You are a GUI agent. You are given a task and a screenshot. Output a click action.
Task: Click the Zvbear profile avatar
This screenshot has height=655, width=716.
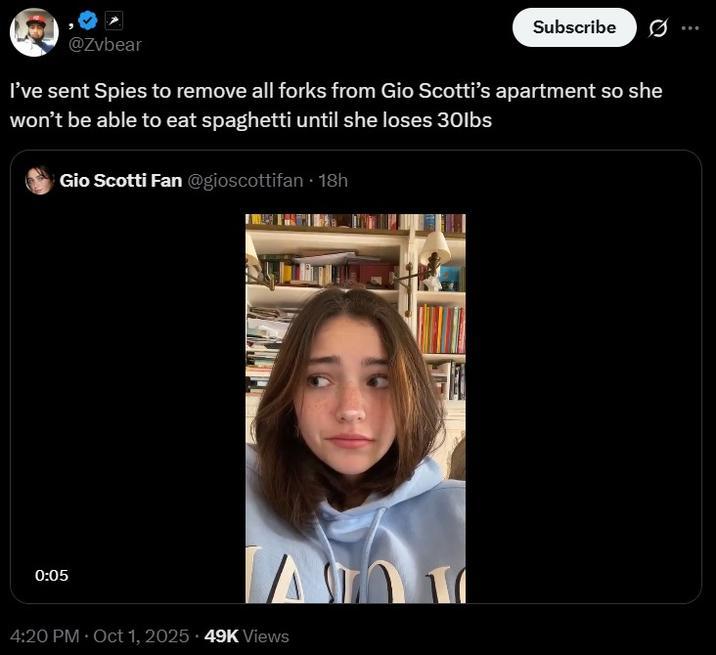click(34, 32)
